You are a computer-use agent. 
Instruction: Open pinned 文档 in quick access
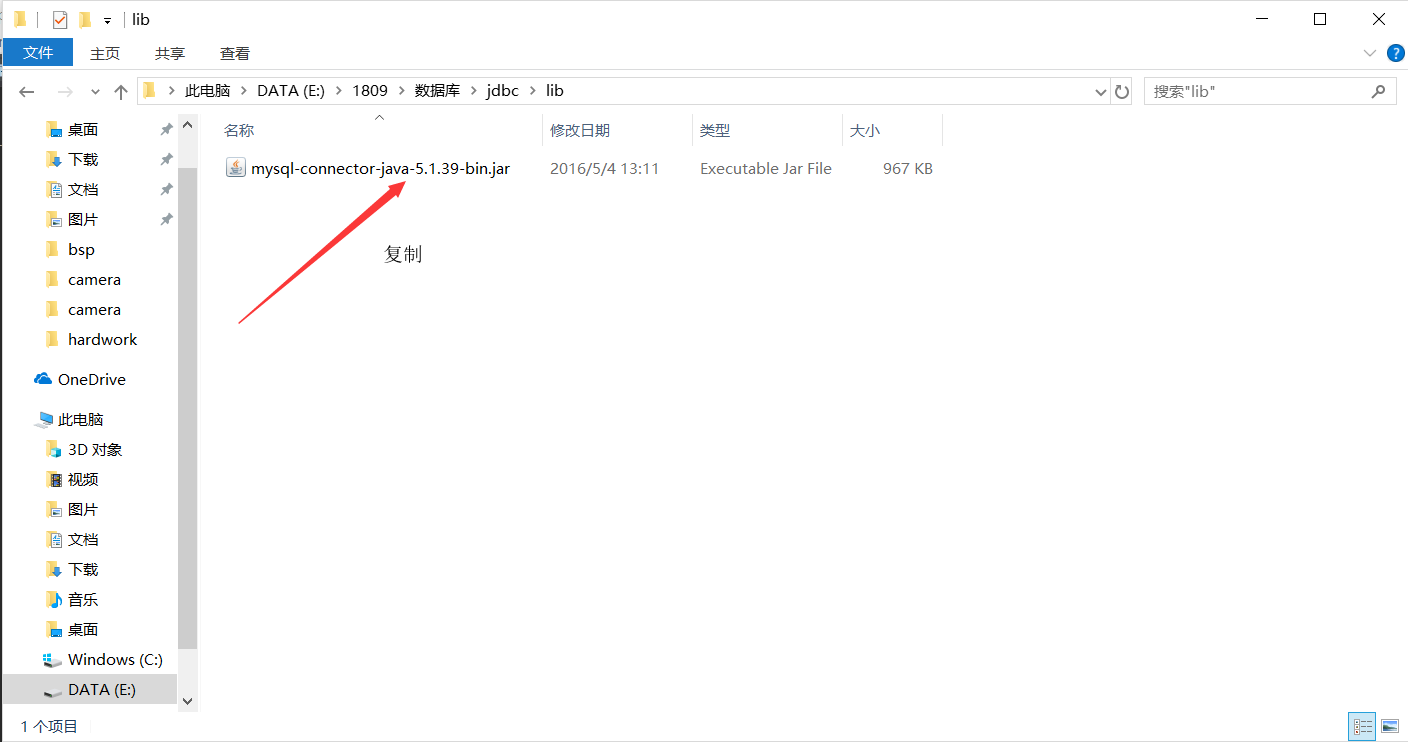click(83, 190)
